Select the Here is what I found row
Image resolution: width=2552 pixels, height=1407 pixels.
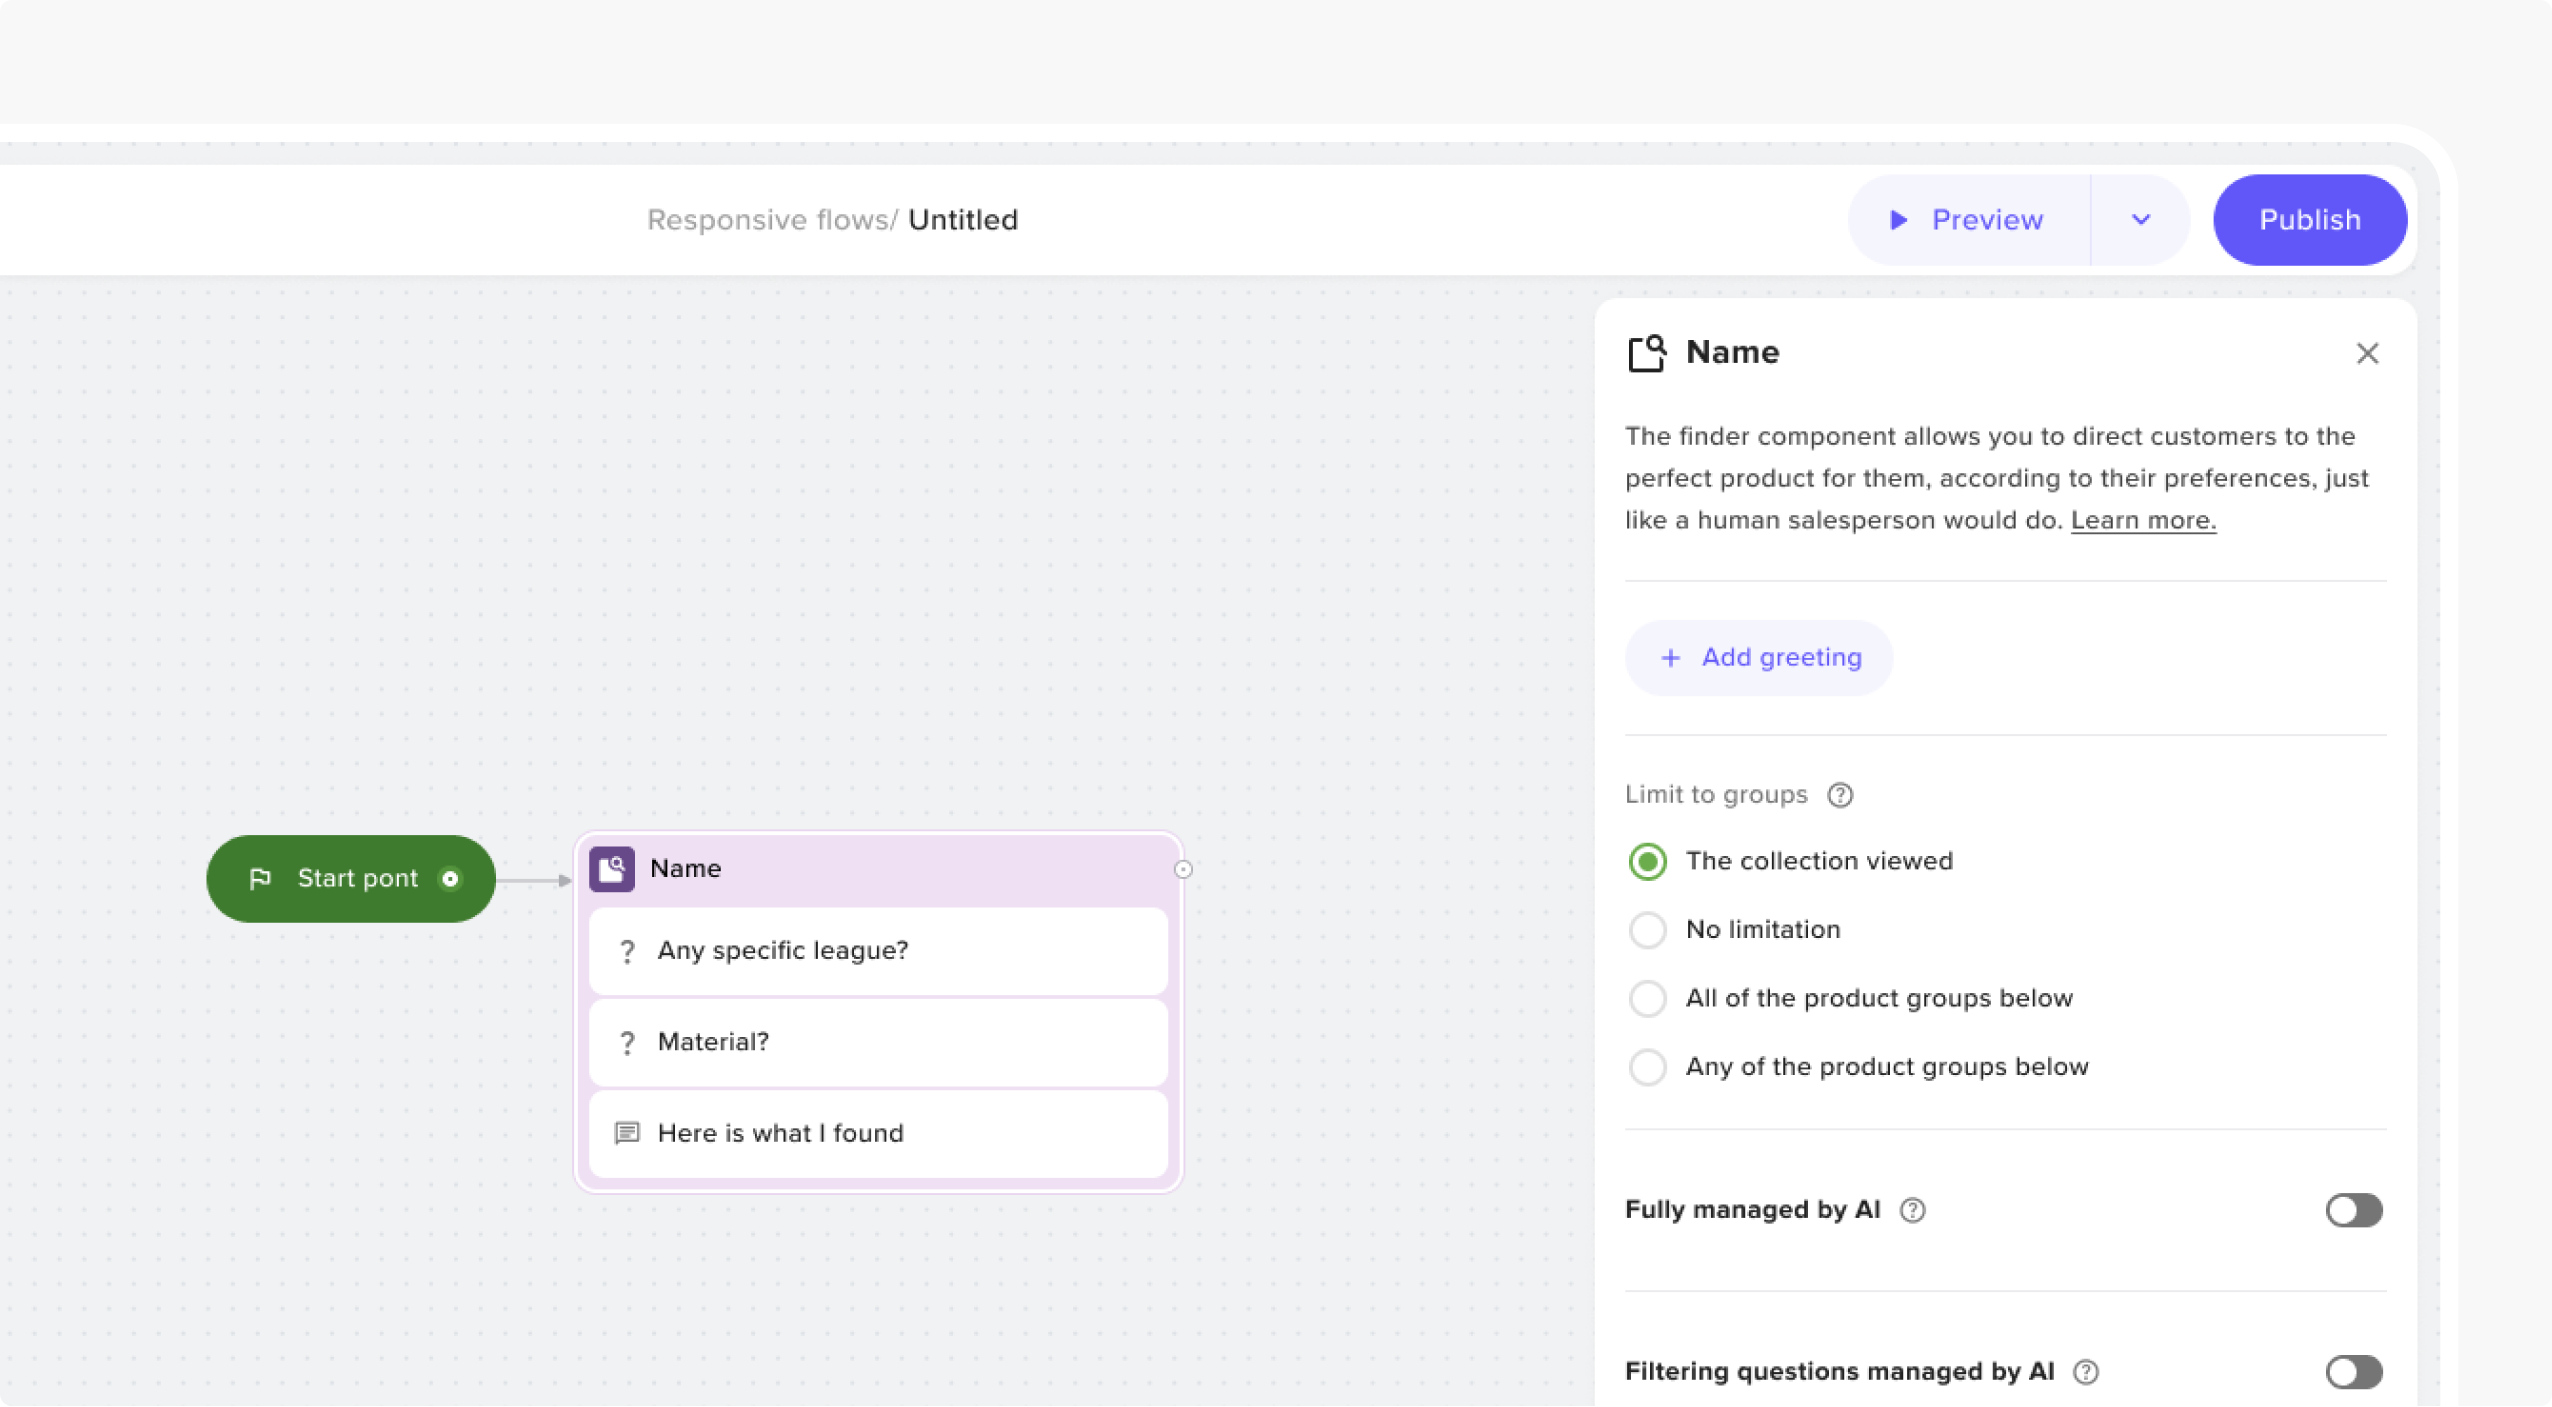(878, 1134)
